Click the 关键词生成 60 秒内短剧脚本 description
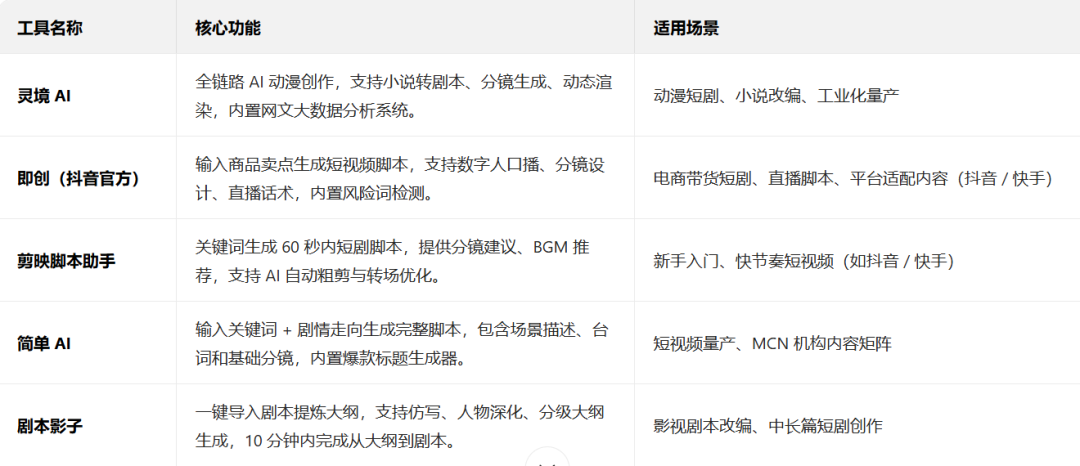This screenshot has height=466, width=1080. coord(405,260)
